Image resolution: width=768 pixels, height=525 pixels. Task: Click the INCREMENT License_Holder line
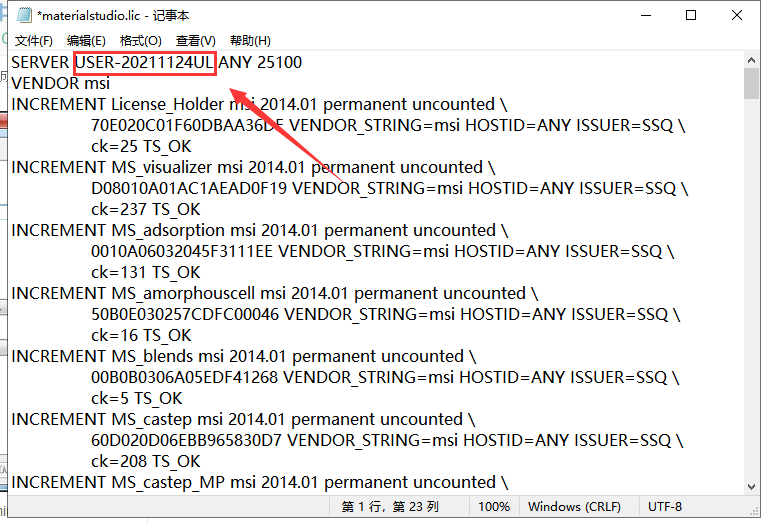tap(259, 105)
